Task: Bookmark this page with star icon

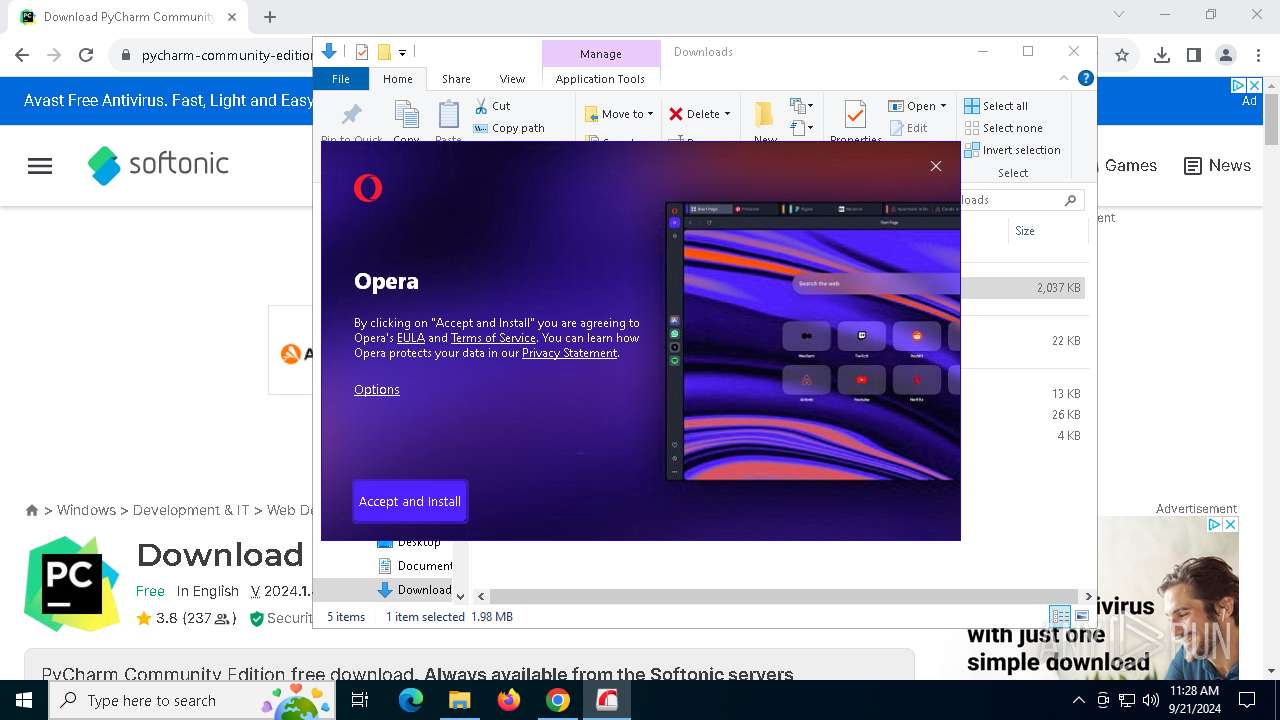Action: tap(1122, 55)
